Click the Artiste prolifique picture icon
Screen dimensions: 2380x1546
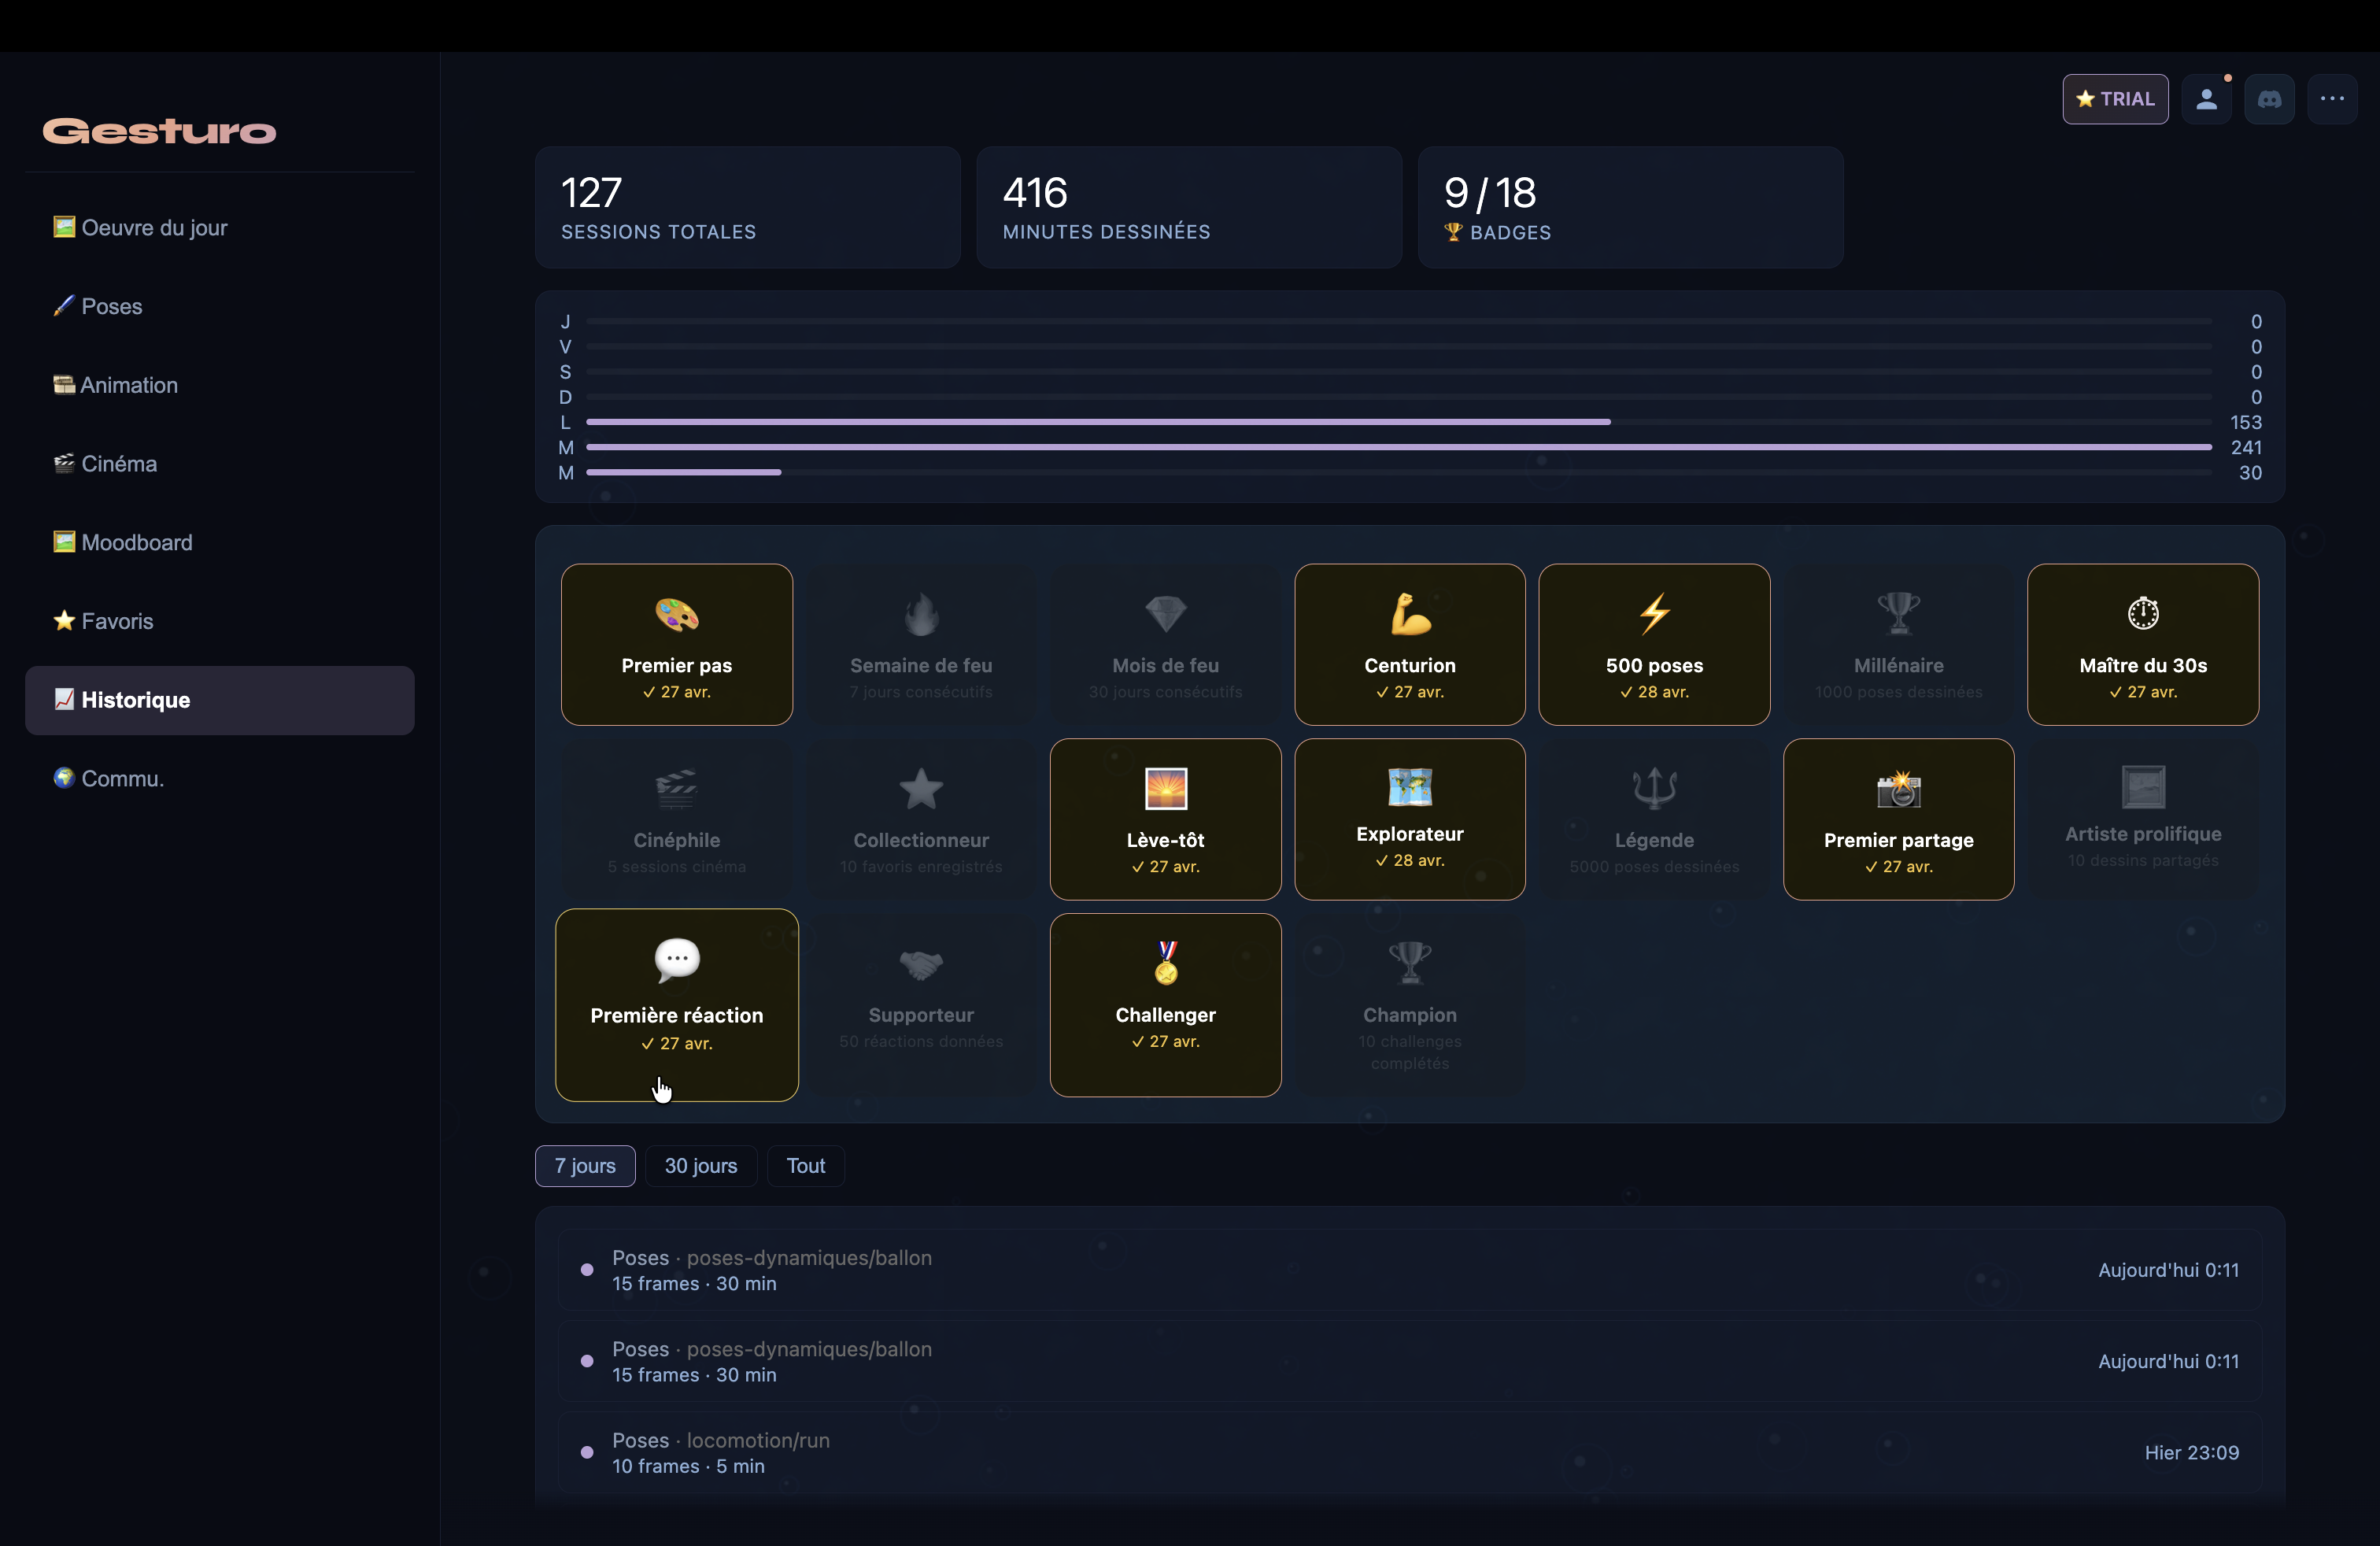(2143, 787)
